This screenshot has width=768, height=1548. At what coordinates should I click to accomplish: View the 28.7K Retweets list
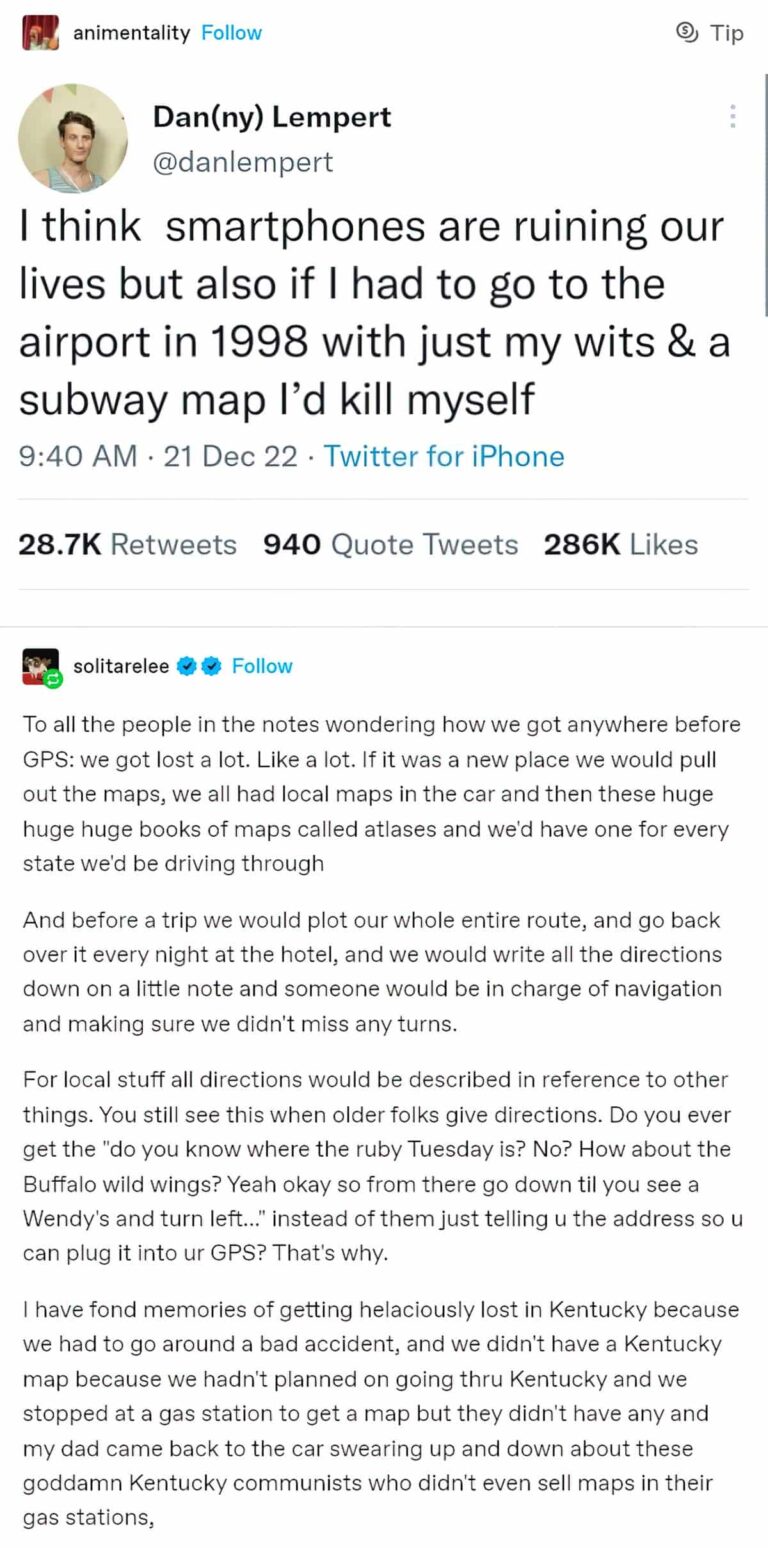tap(127, 544)
